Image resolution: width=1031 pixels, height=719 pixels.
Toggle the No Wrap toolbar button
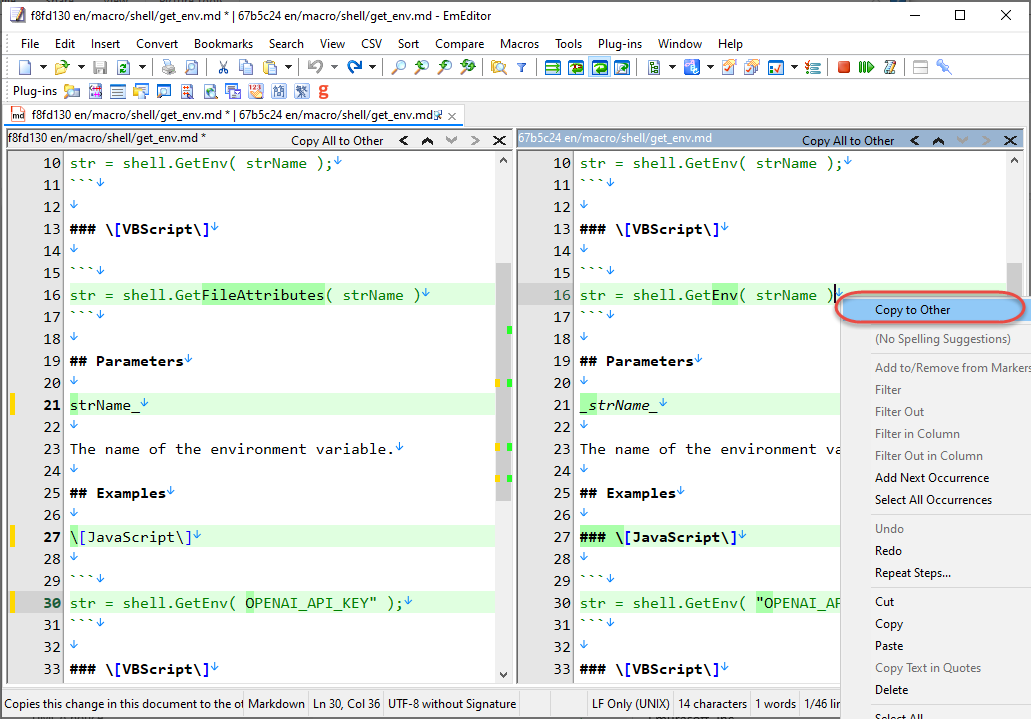coord(553,67)
